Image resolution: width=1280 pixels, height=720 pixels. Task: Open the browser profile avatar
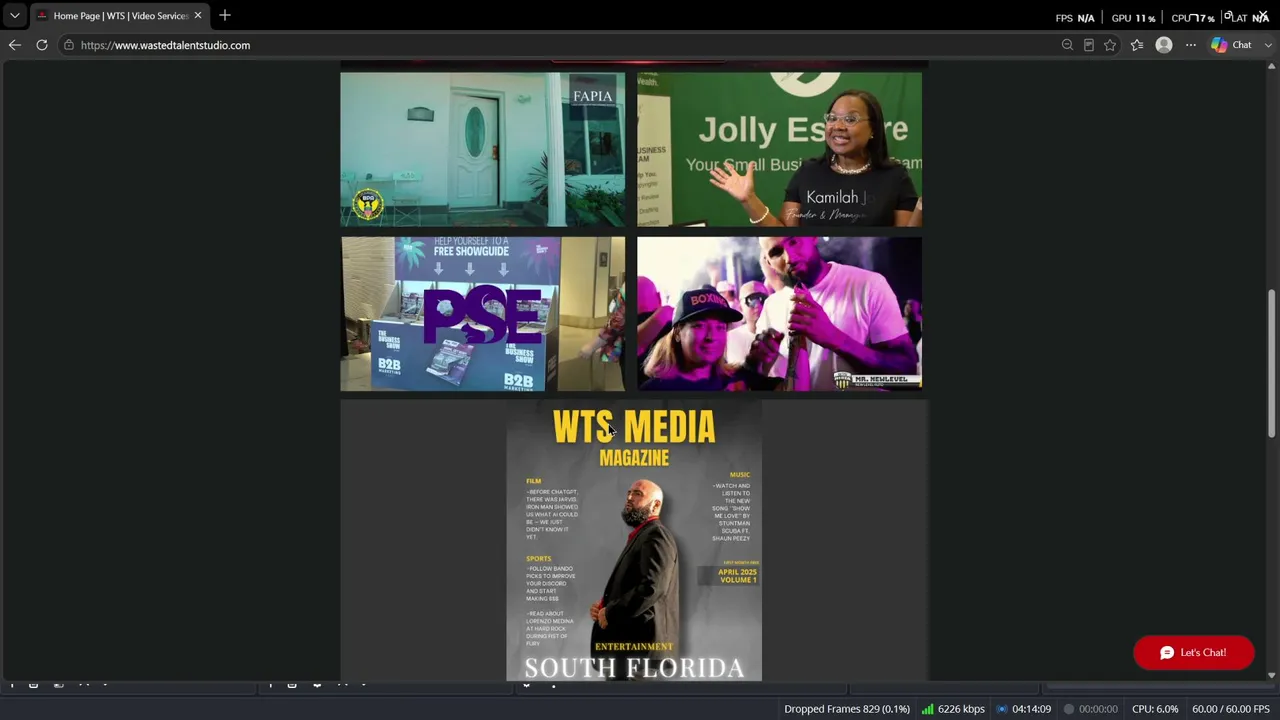point(1164,45)
